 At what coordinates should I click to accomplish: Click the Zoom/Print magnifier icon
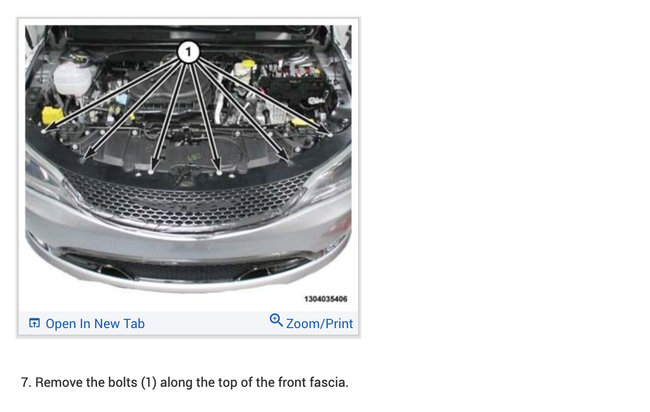[276, 320]
